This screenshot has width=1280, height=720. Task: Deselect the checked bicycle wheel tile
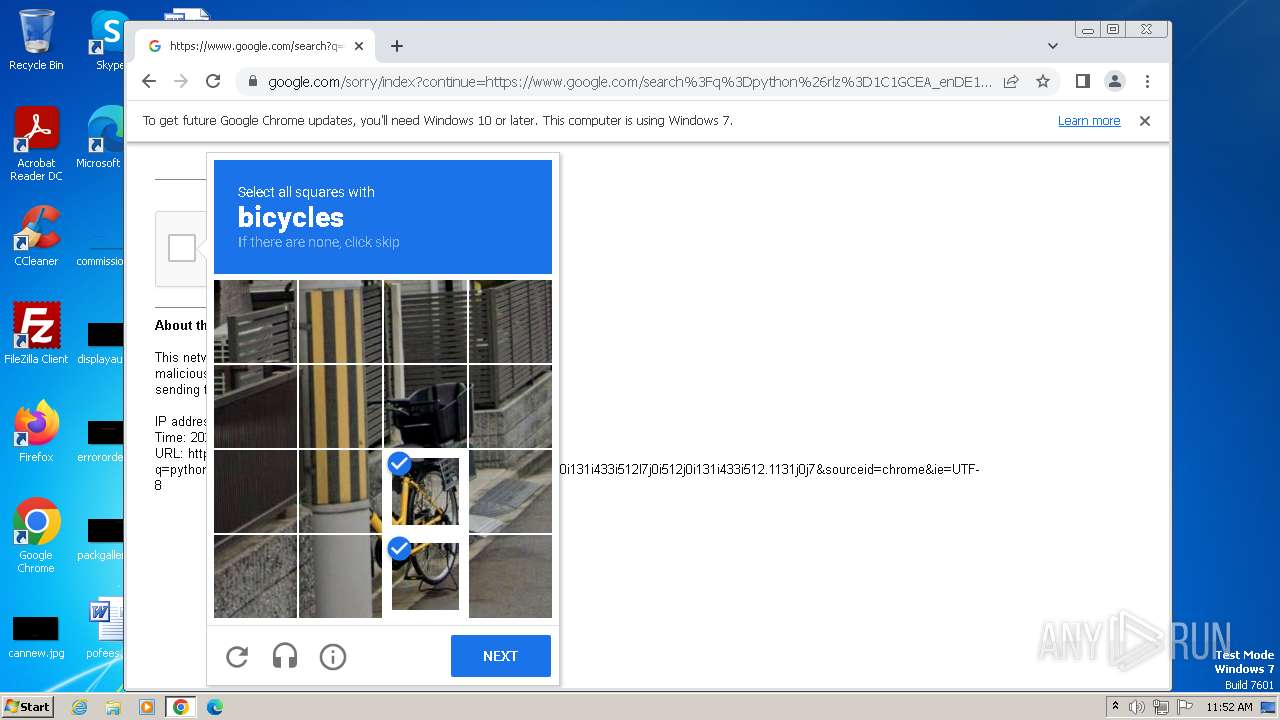[425, 576]
